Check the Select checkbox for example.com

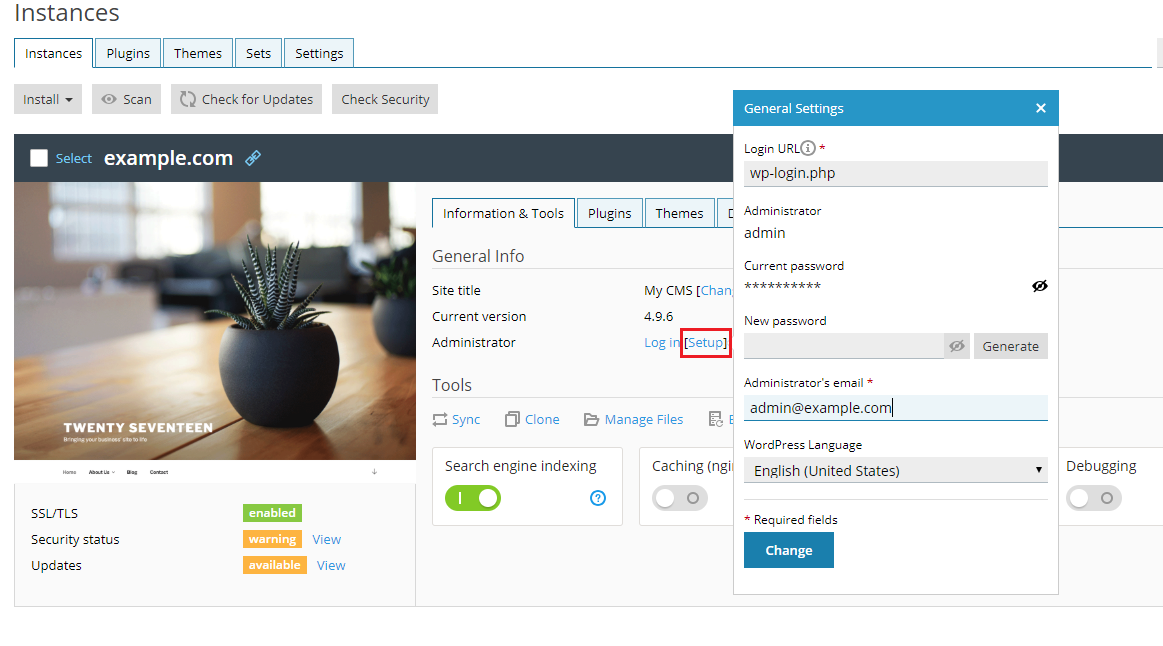[39, 158]
